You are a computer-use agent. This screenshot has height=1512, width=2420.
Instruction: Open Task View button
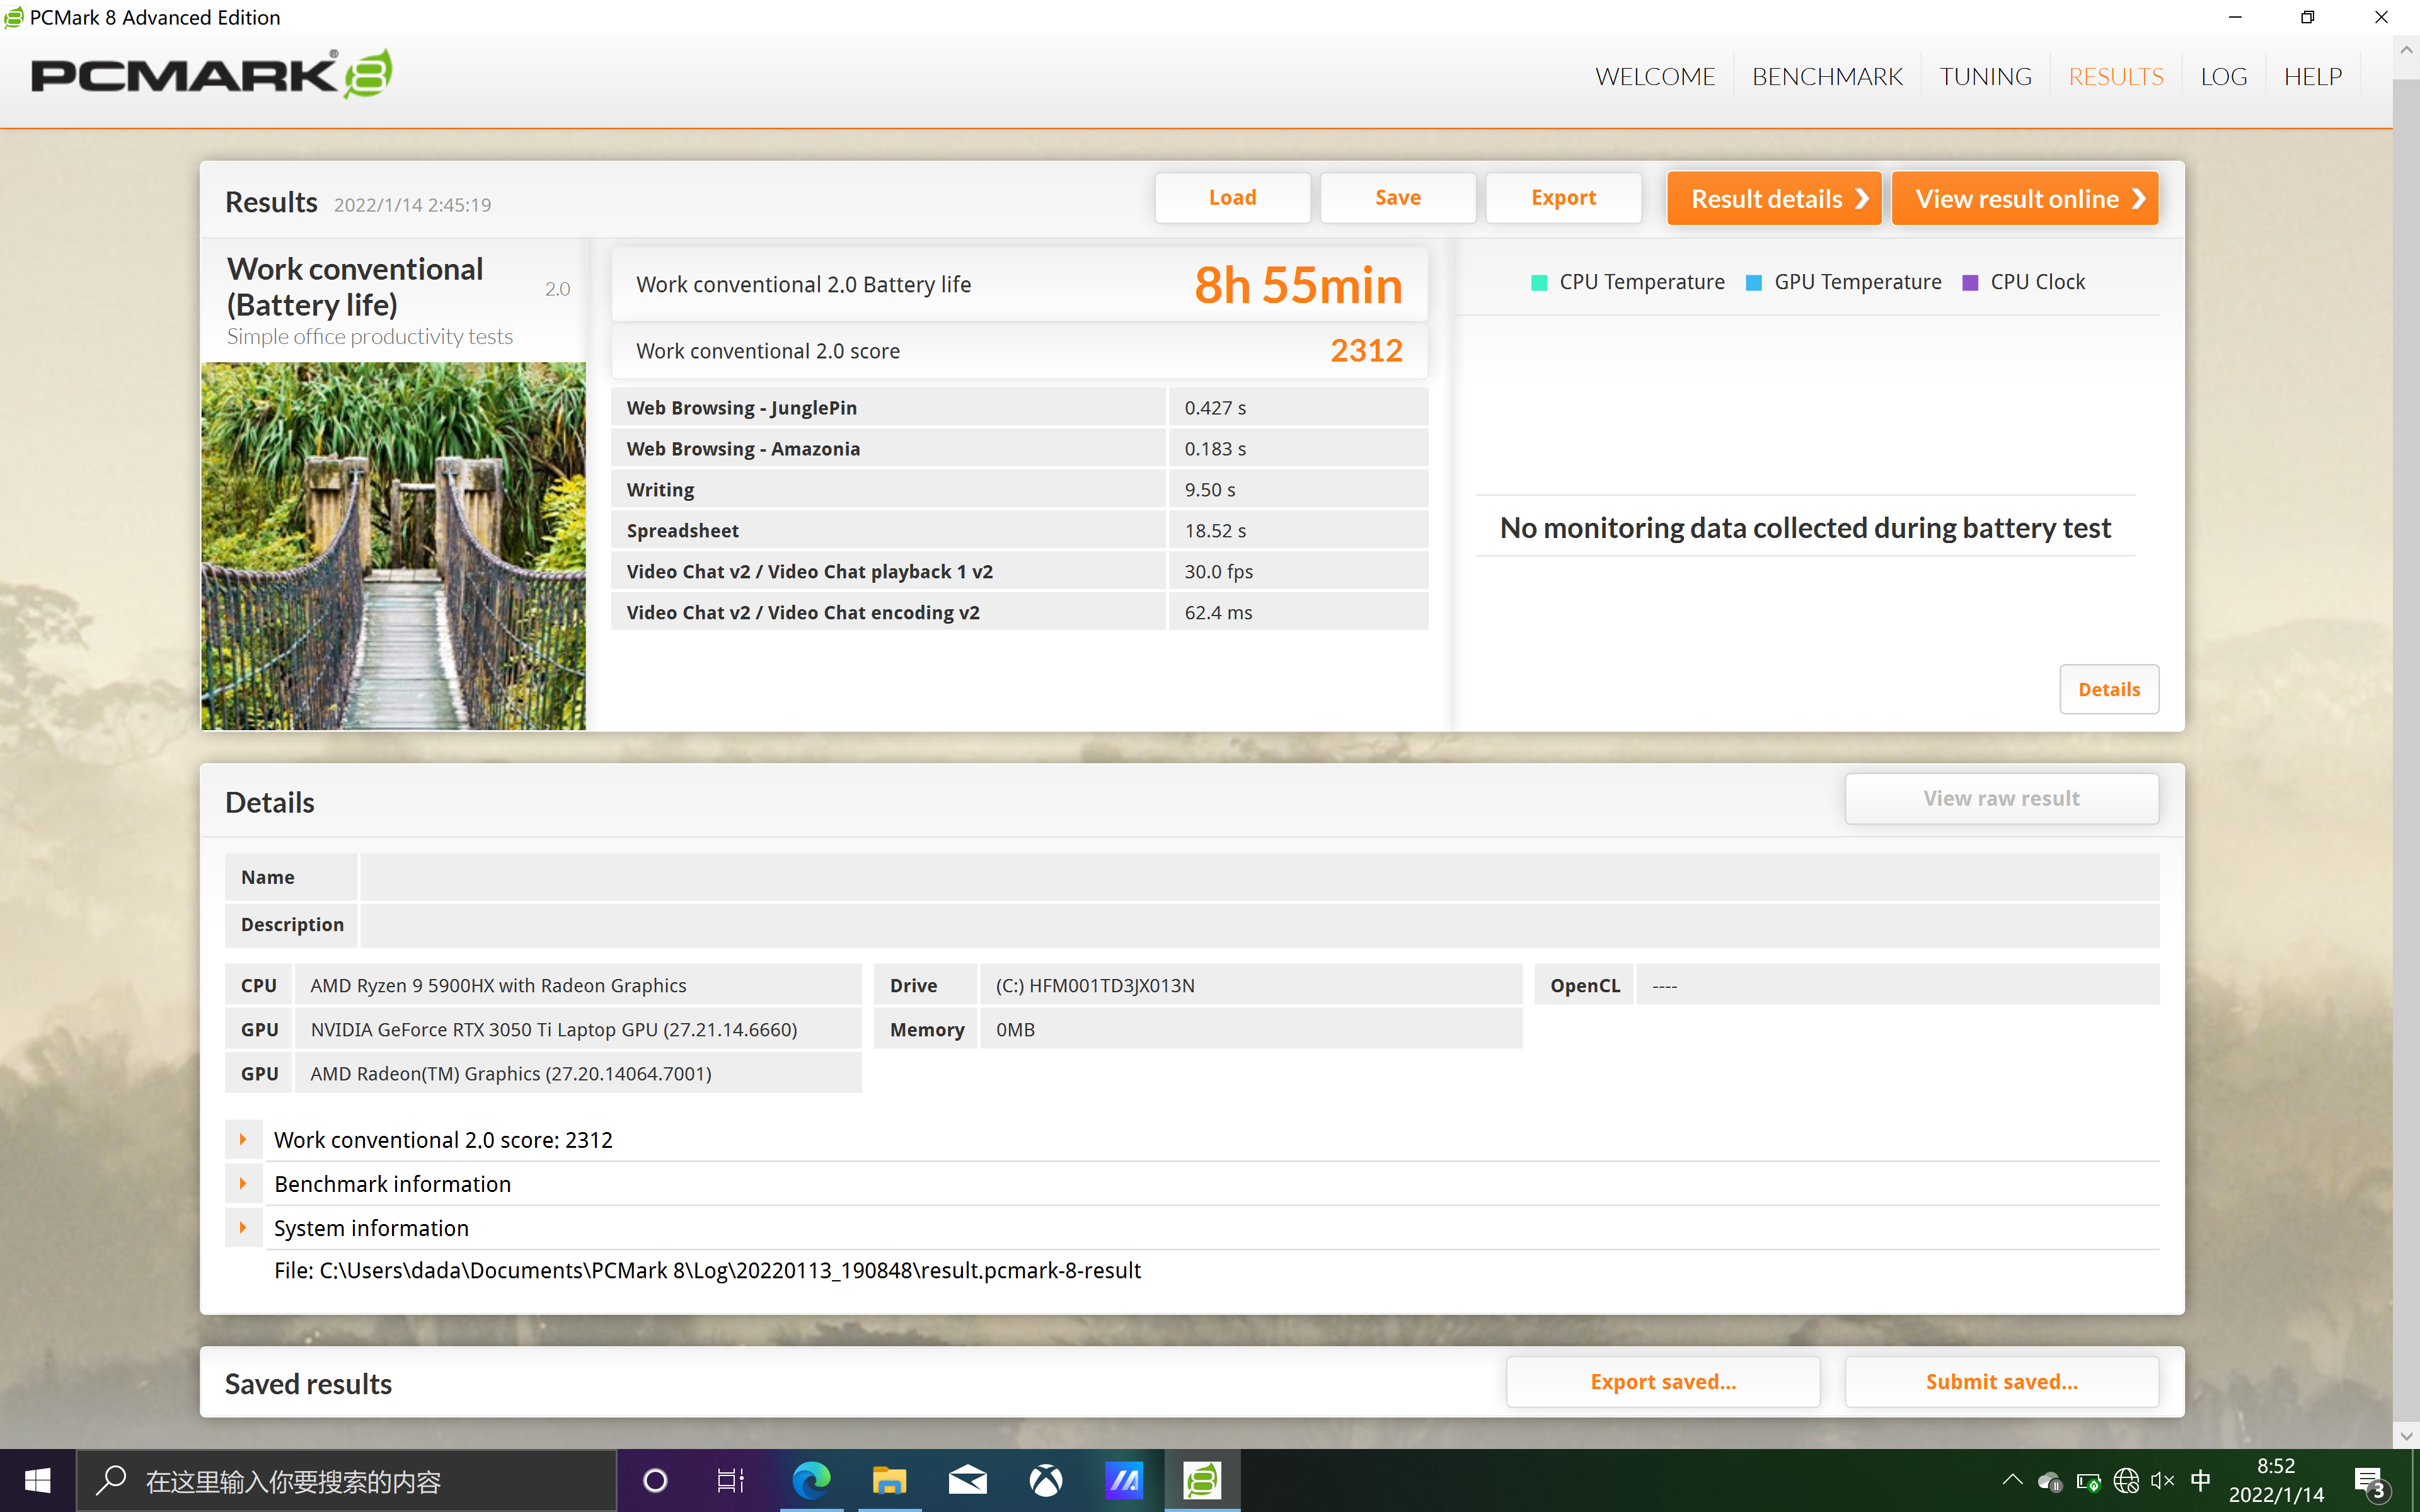[731, 1480]
